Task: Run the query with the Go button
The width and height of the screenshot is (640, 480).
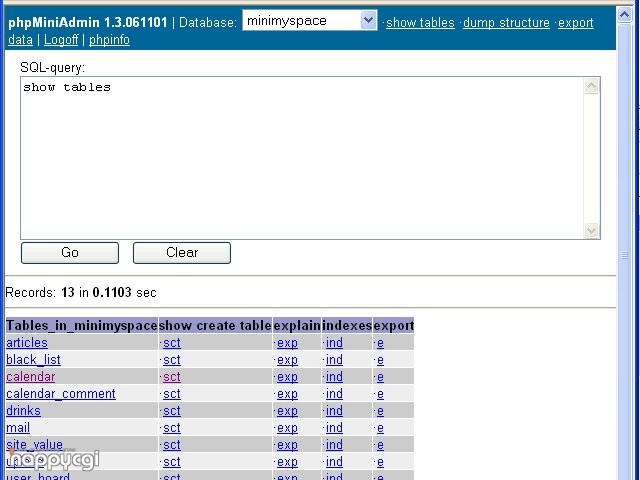Action: click(70, 253)
